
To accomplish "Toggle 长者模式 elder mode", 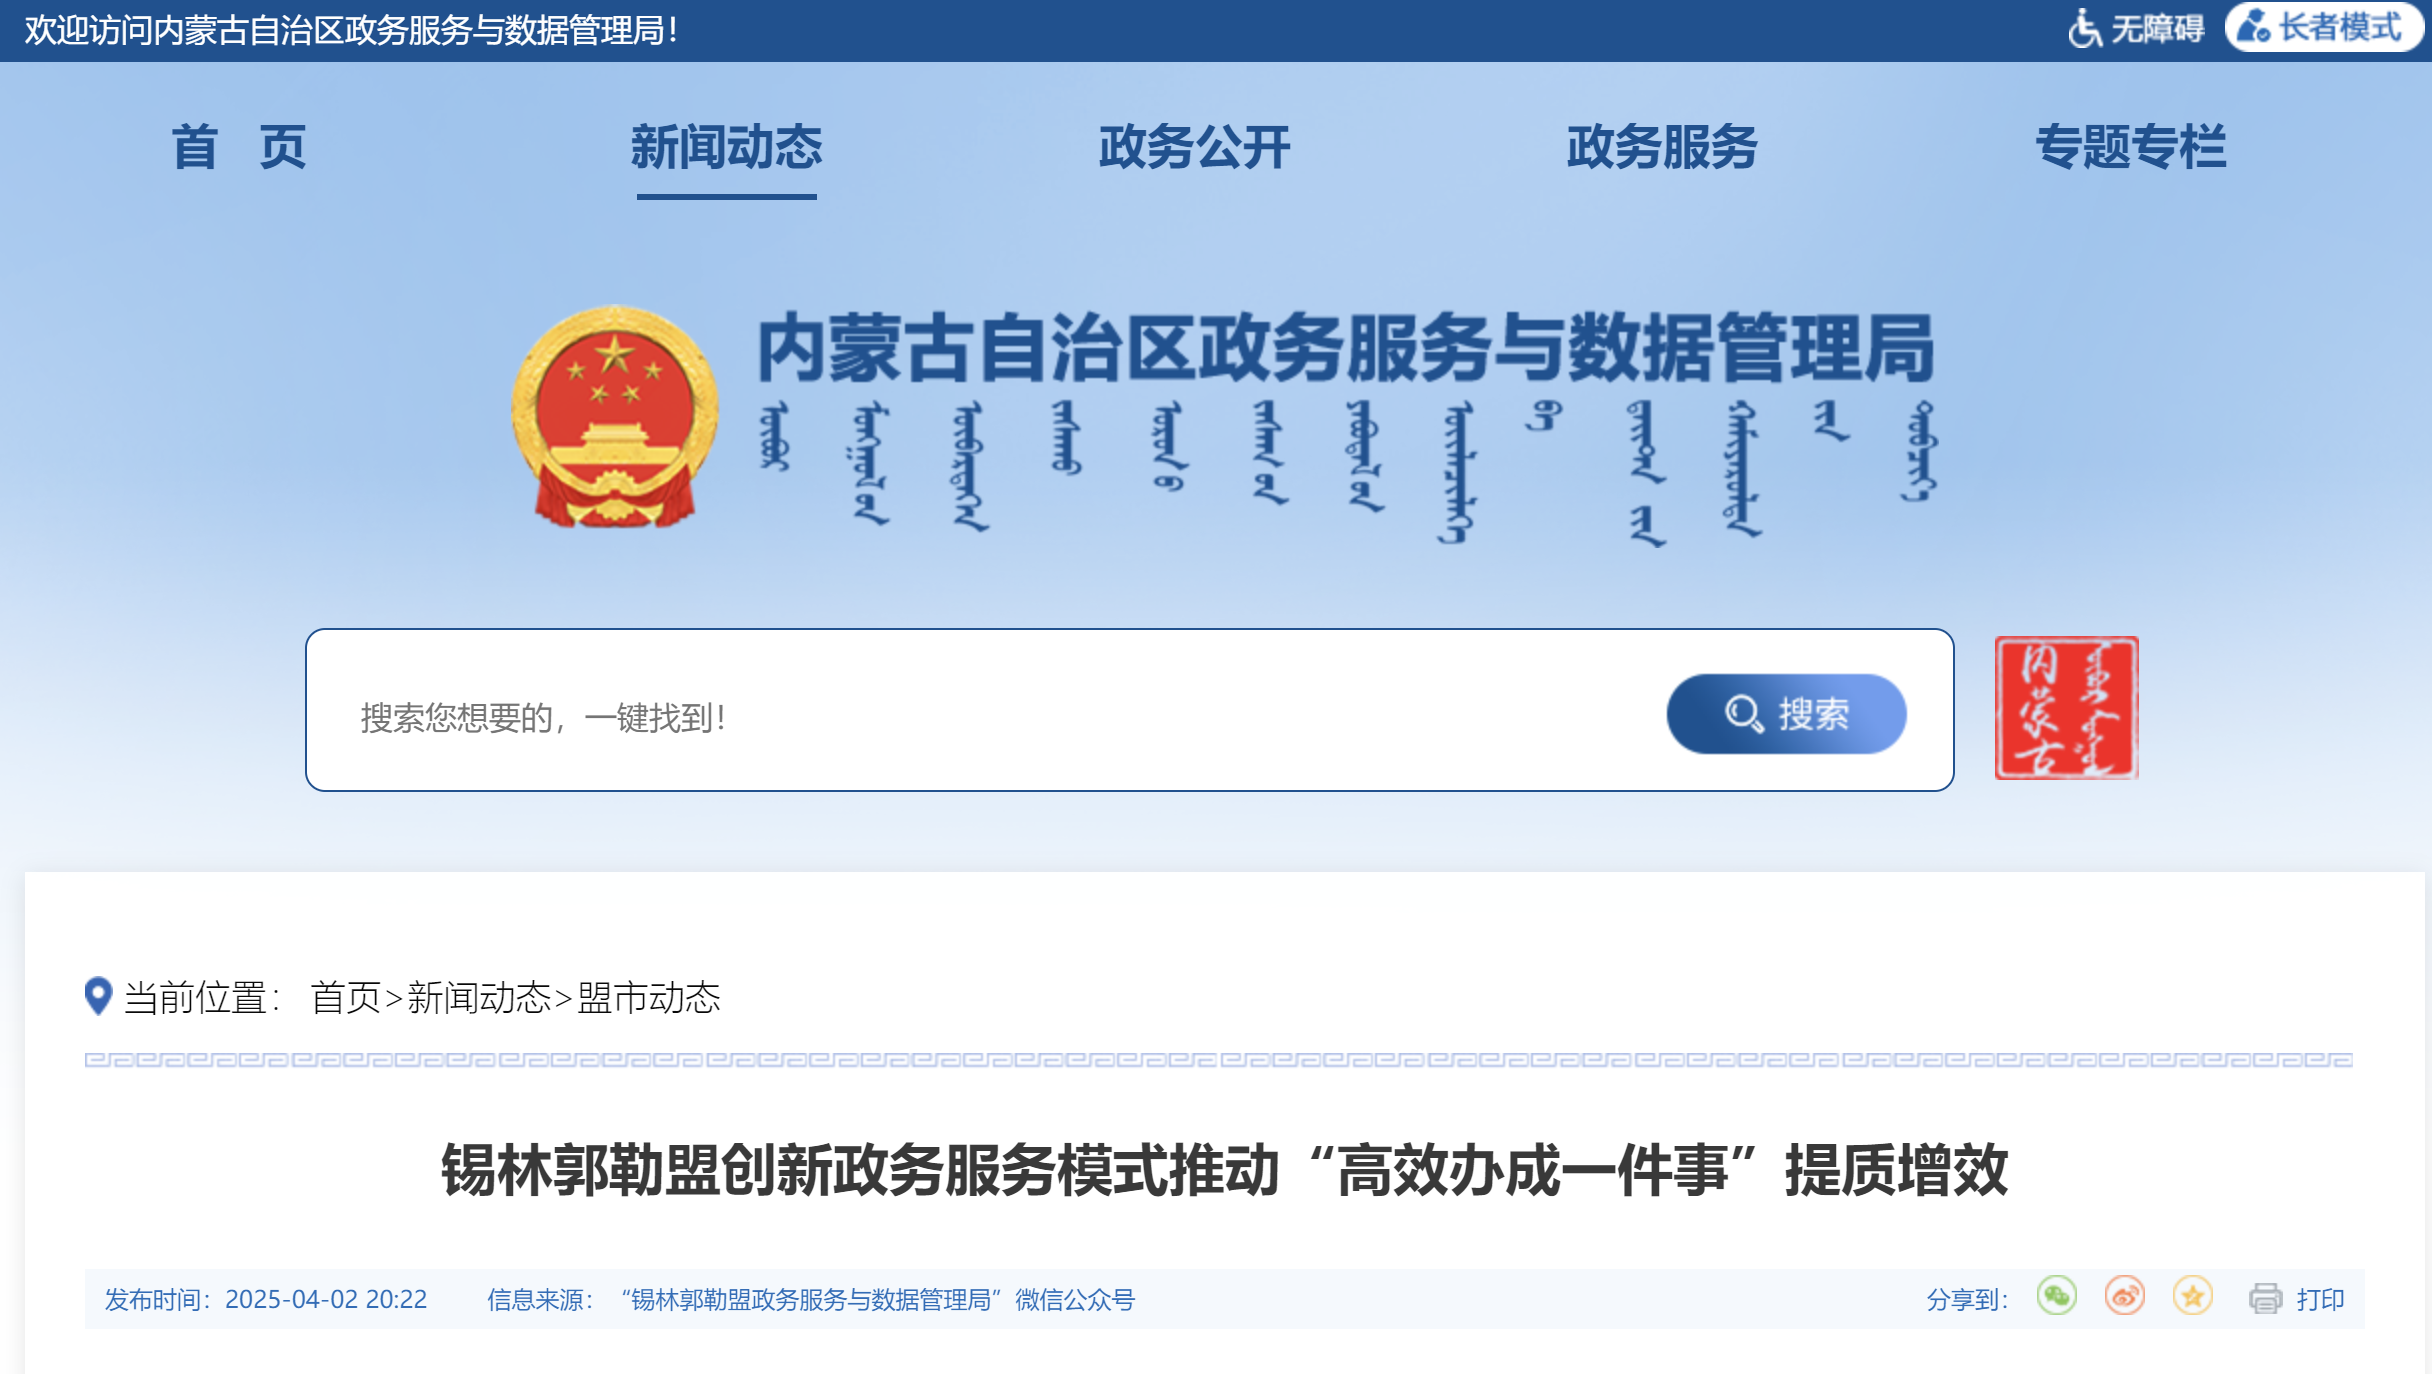I will (2323, 28).
